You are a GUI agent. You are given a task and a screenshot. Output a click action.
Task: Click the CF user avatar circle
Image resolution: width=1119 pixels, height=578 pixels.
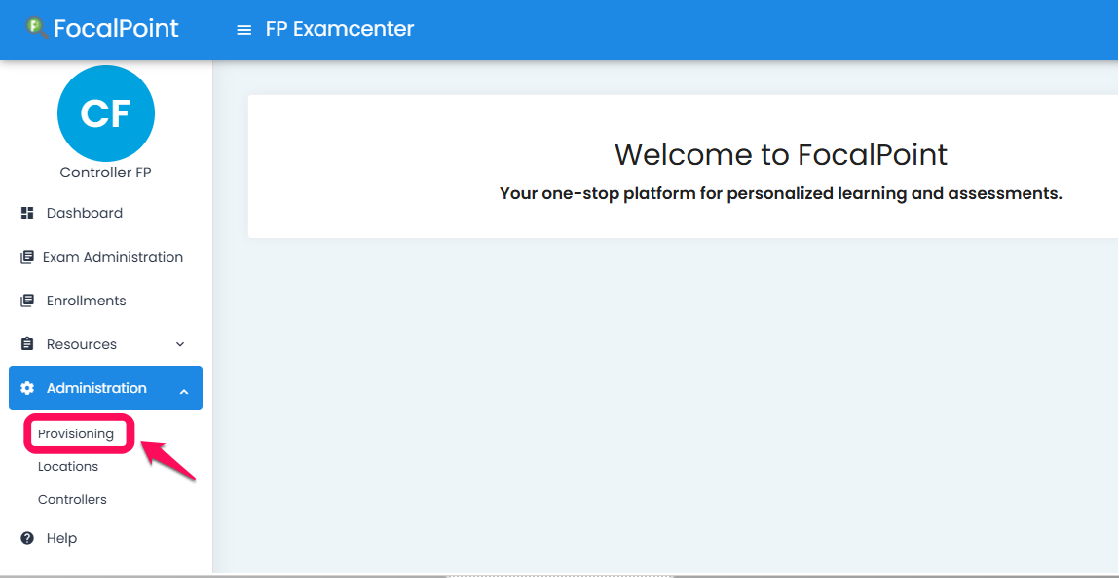106,113
